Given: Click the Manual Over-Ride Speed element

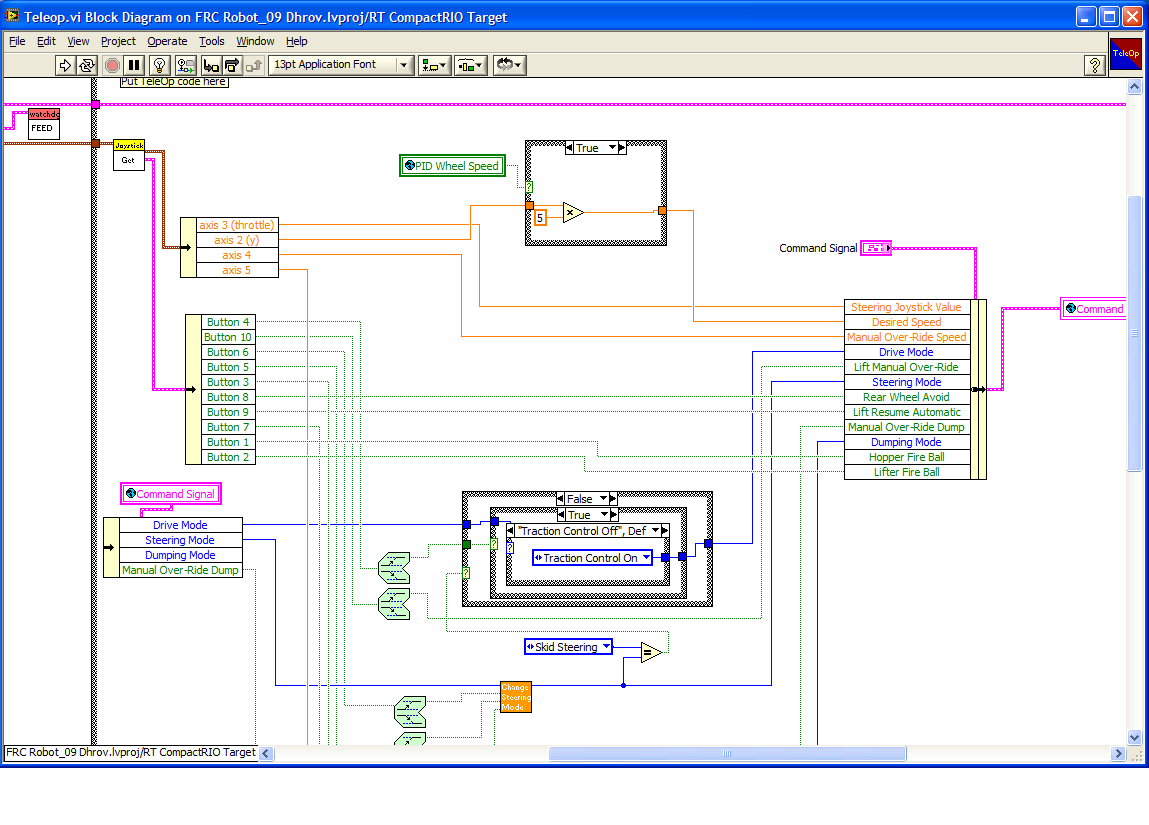Looking at the screenshot, I should (907, 337).
